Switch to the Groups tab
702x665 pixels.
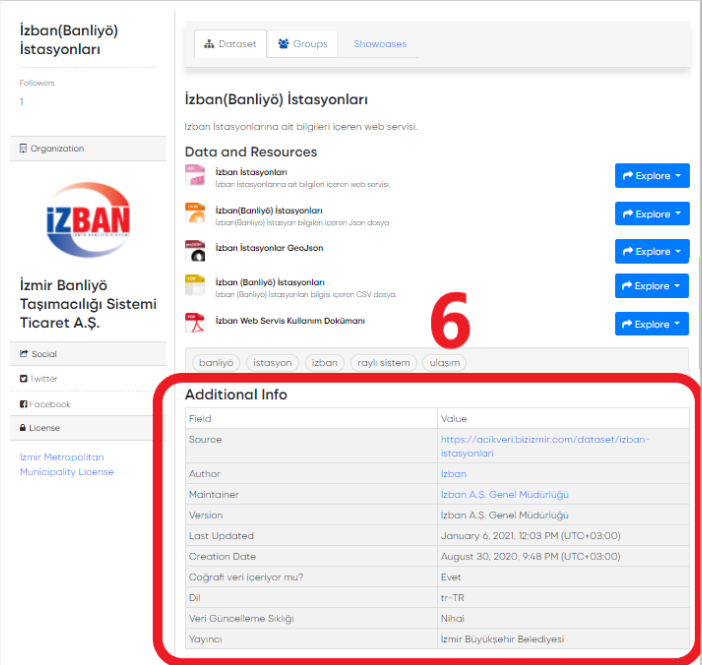(x=302, y=44)
